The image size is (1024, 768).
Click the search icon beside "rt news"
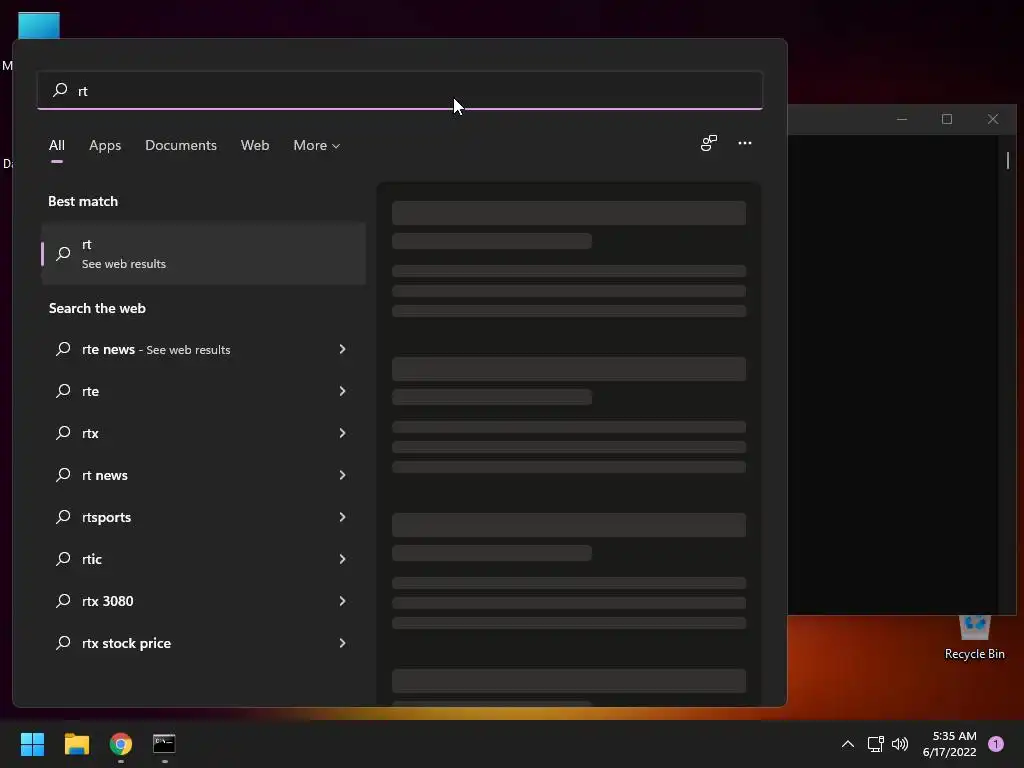pos(63,475)
